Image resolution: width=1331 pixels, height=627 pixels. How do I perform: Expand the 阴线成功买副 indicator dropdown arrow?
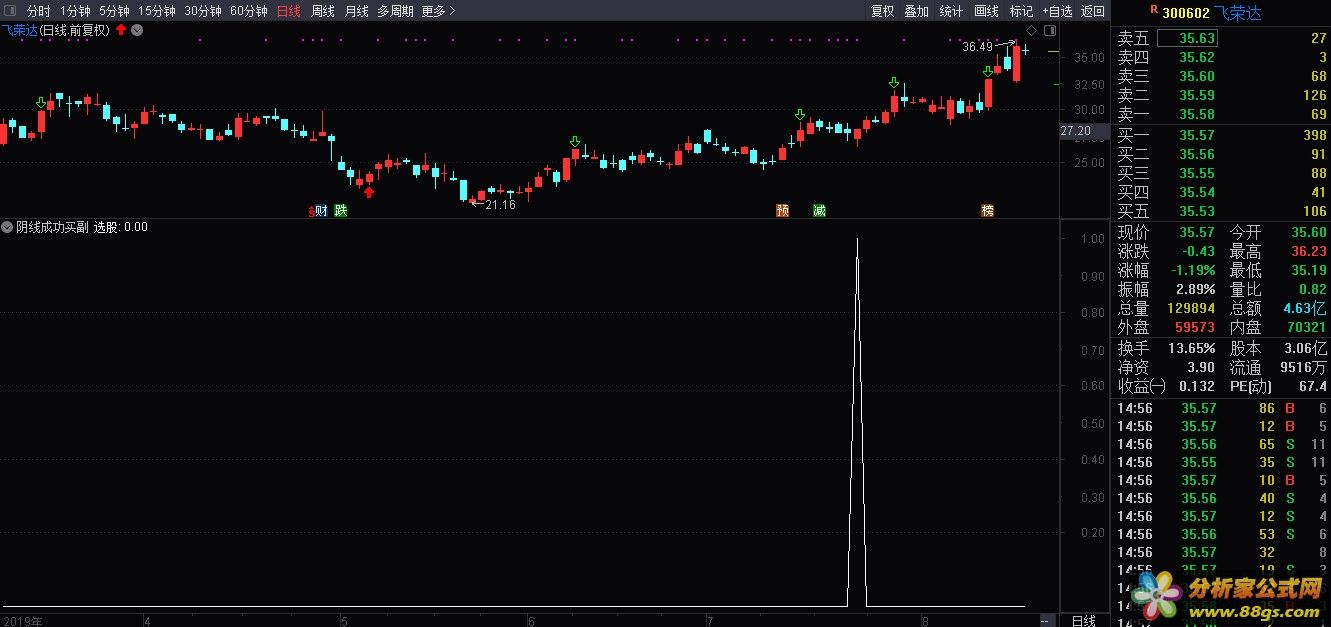(7, 227)
